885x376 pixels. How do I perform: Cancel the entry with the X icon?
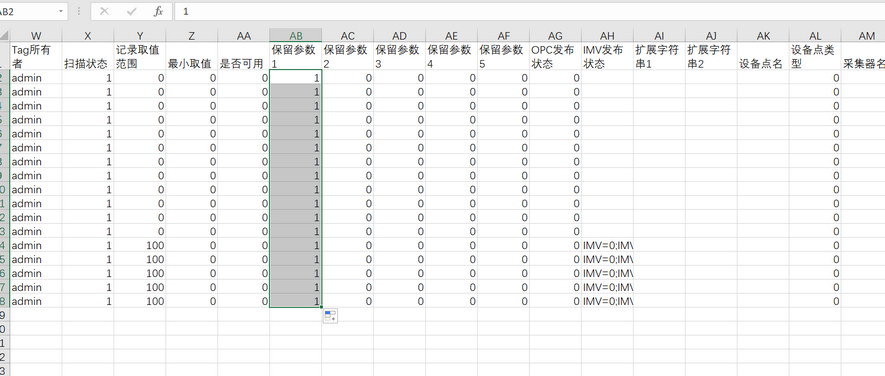pyautogui.click(x=104, y=11)
